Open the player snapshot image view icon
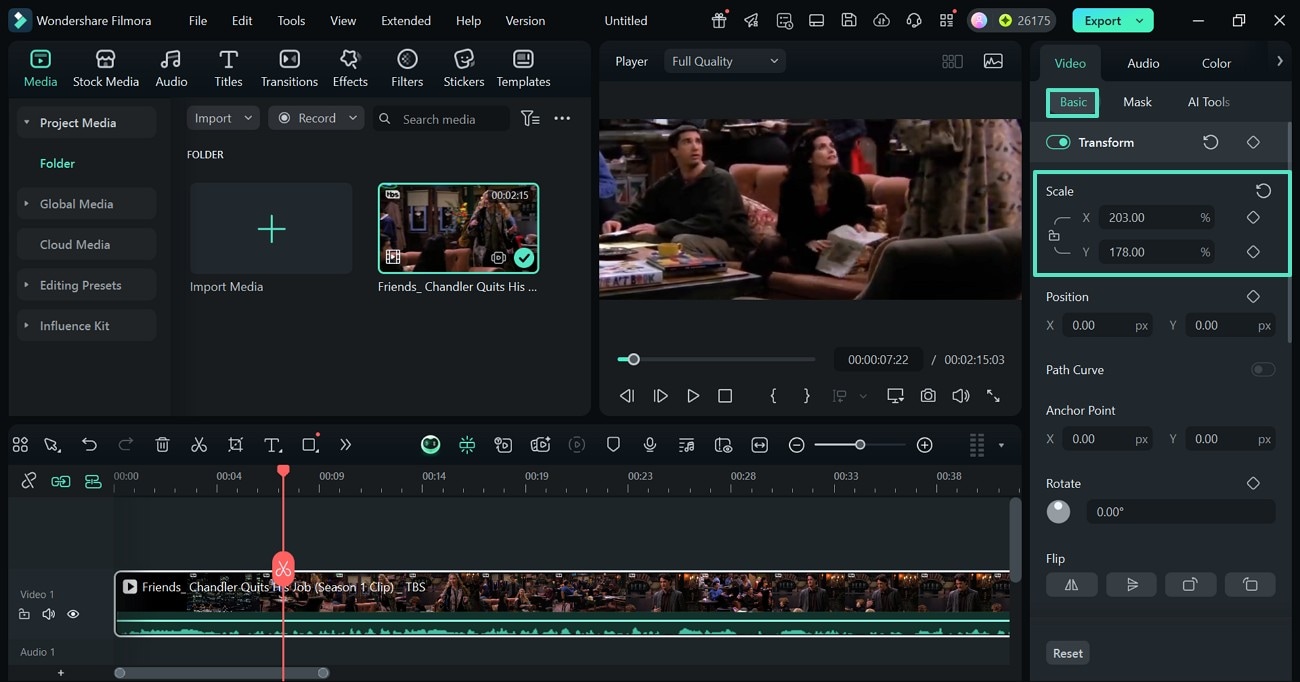The image size is (1300, 682). tap(993, 61)
